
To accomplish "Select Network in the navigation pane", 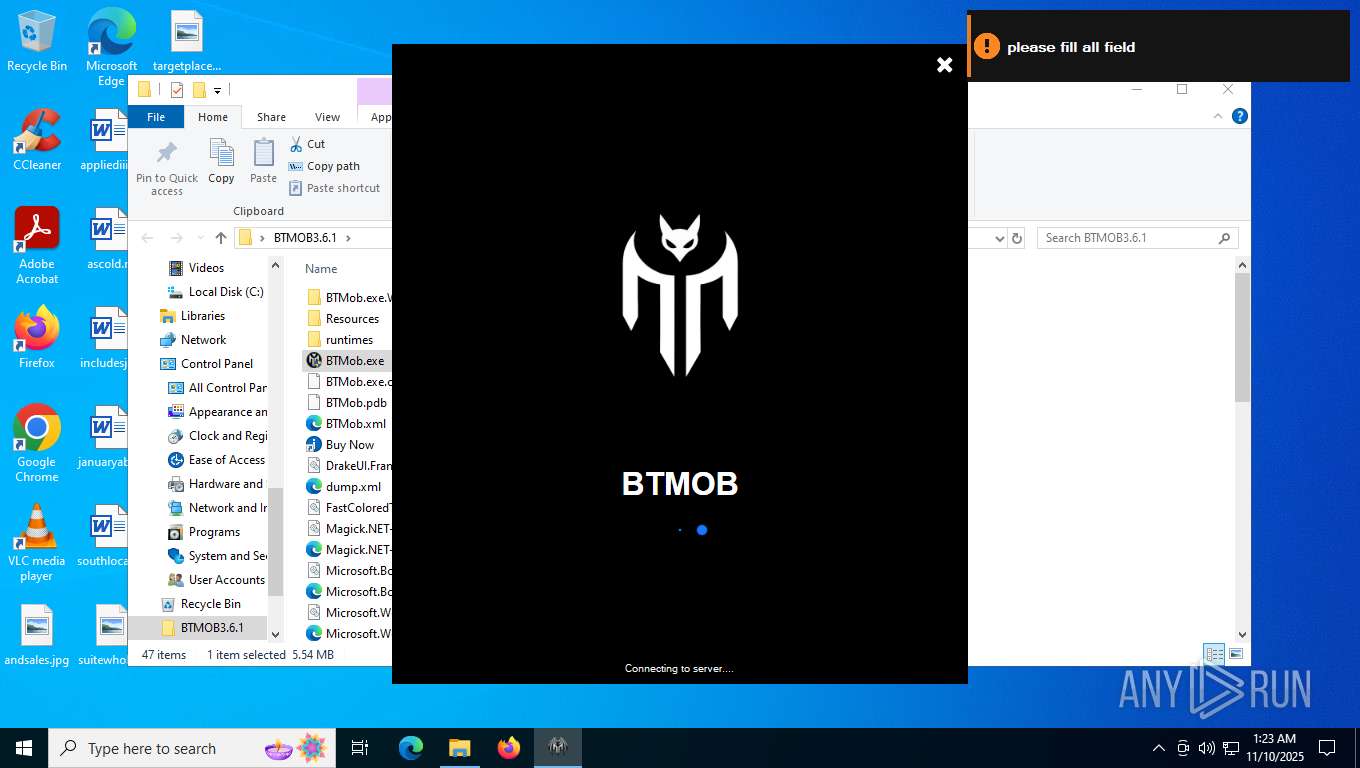I will pos(193,340).
